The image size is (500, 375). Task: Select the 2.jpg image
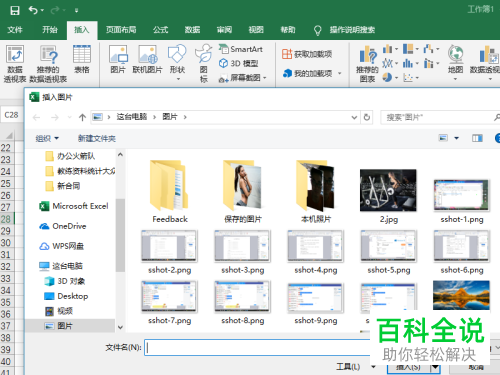point(388,196)
